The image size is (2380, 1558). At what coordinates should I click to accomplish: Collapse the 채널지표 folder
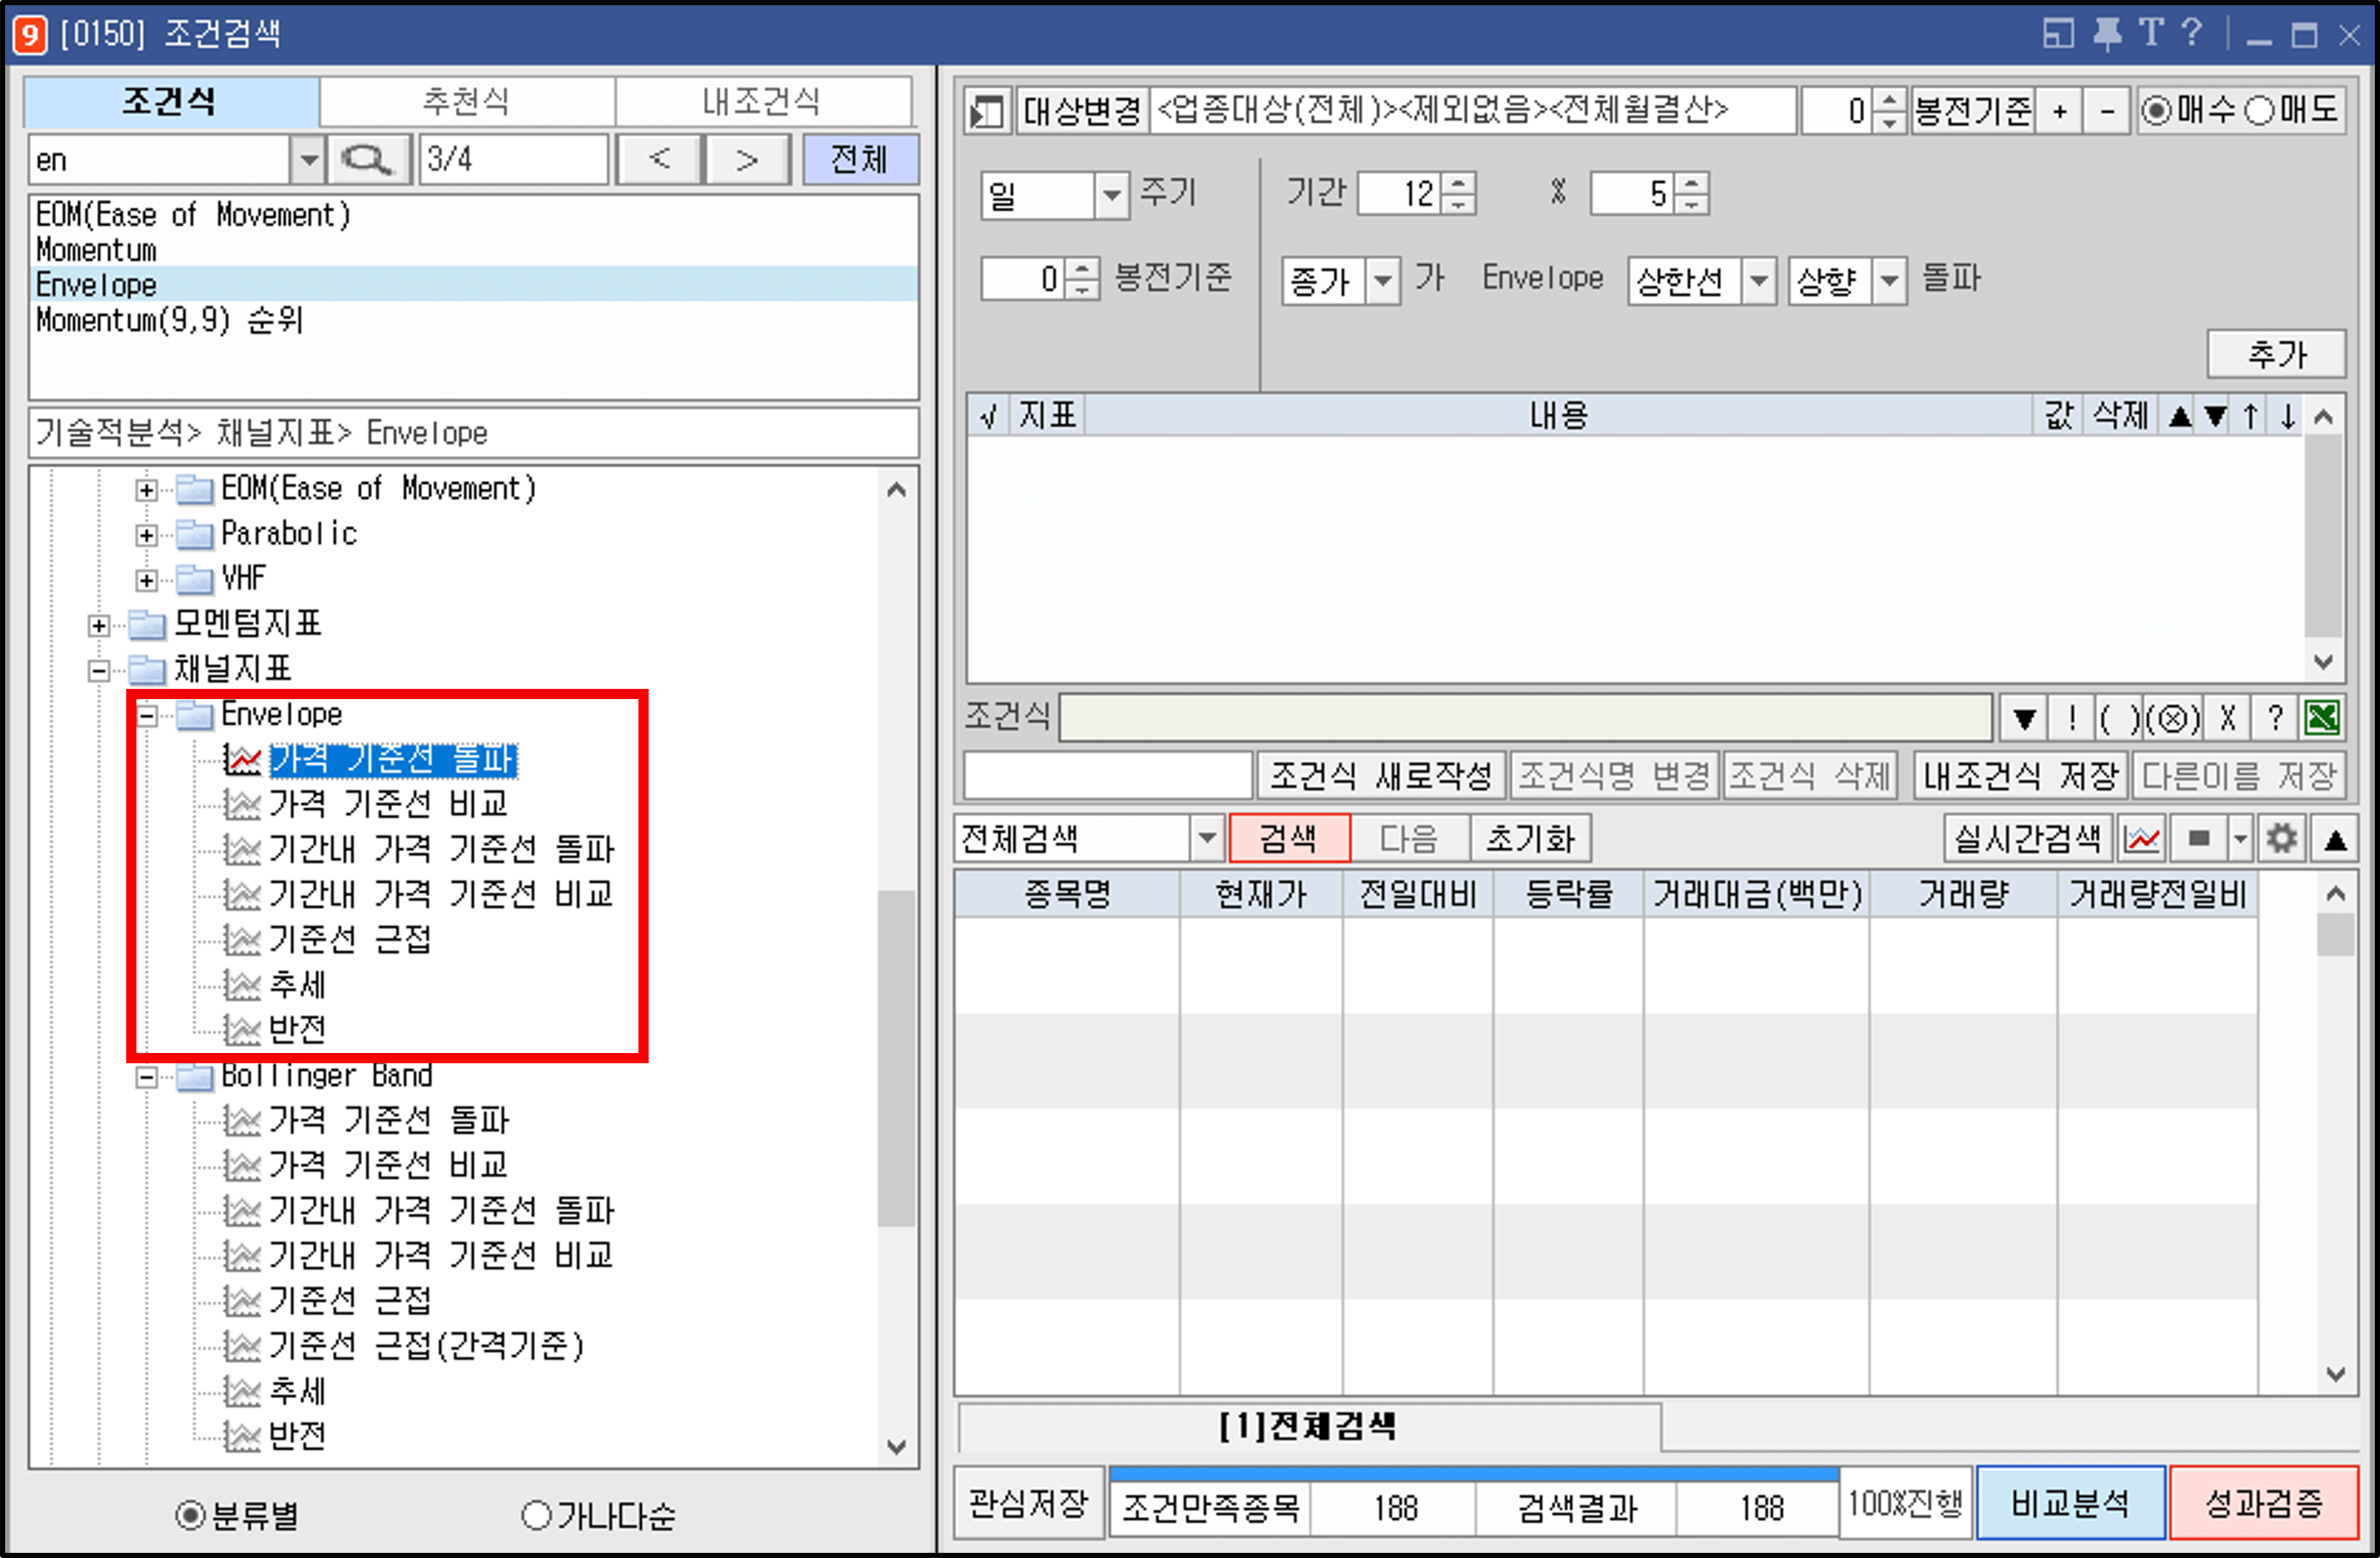coord(98,670)
